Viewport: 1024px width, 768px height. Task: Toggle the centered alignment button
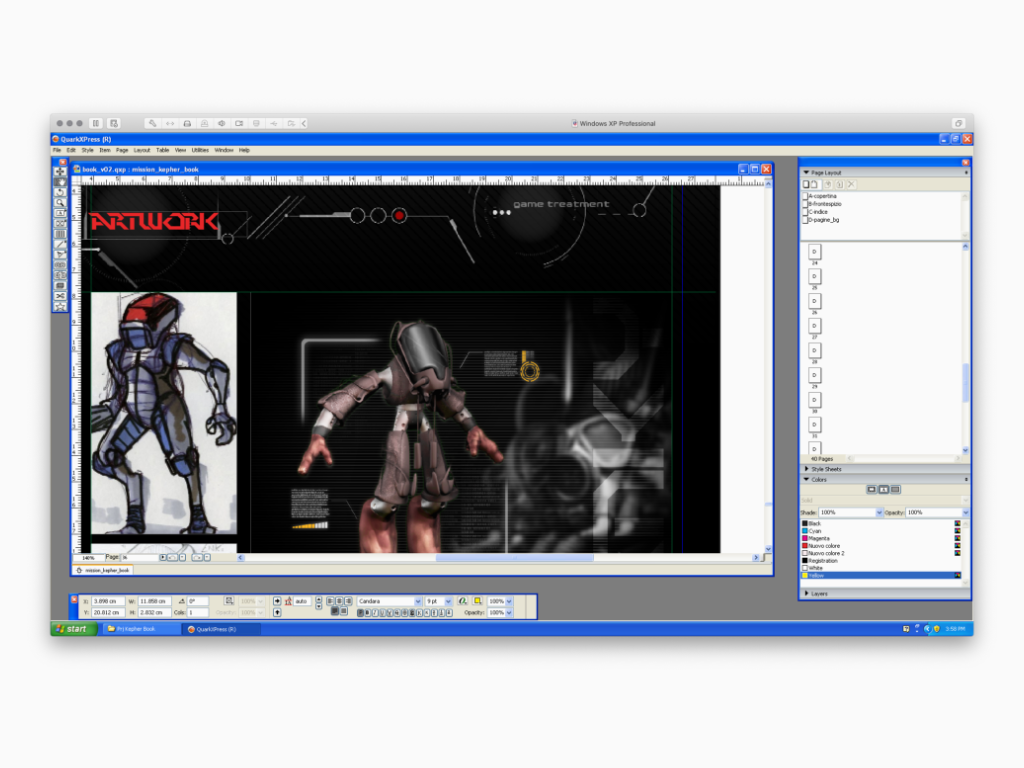(x=339, y=601)
